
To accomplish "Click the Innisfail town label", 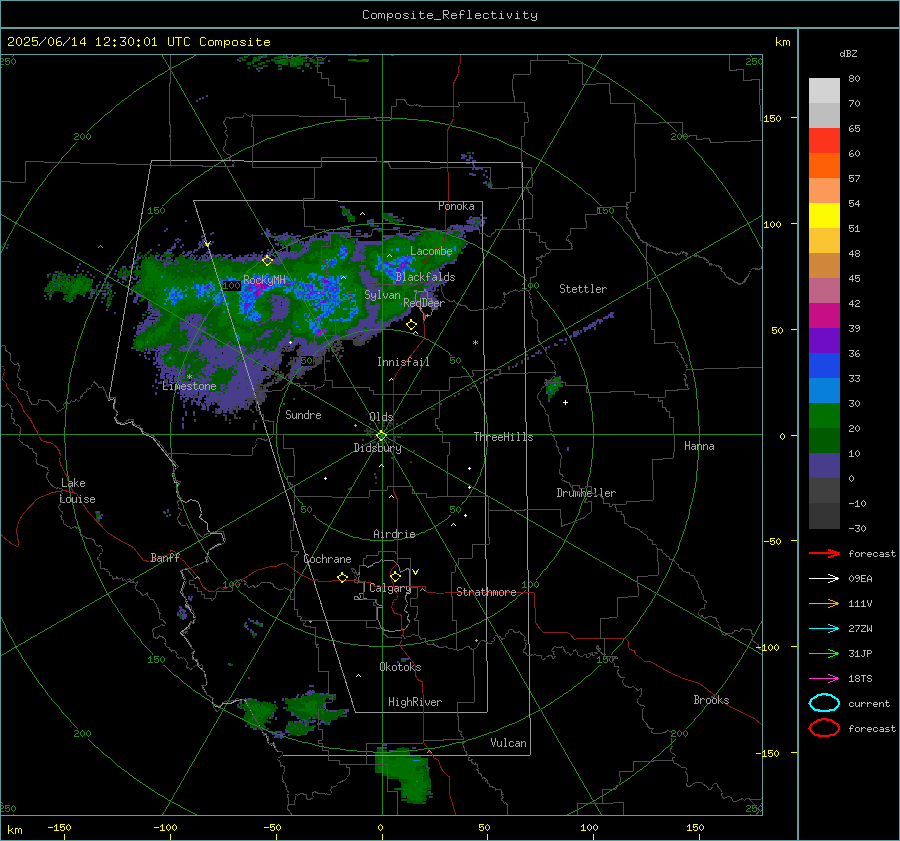I will coord(403,362).
